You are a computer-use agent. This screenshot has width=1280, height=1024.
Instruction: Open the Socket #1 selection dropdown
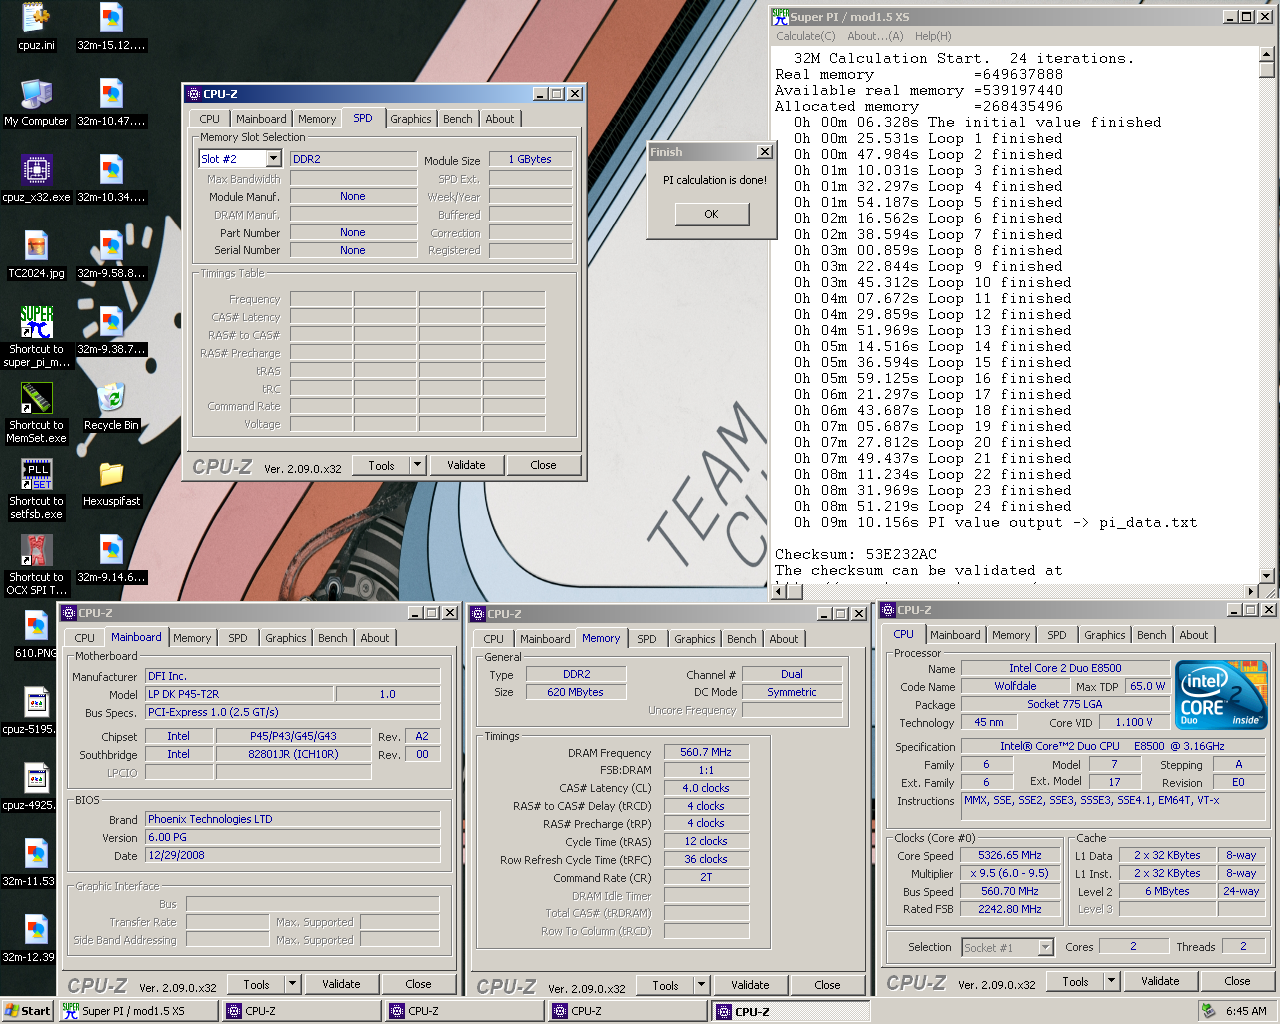click(1046, 947)
